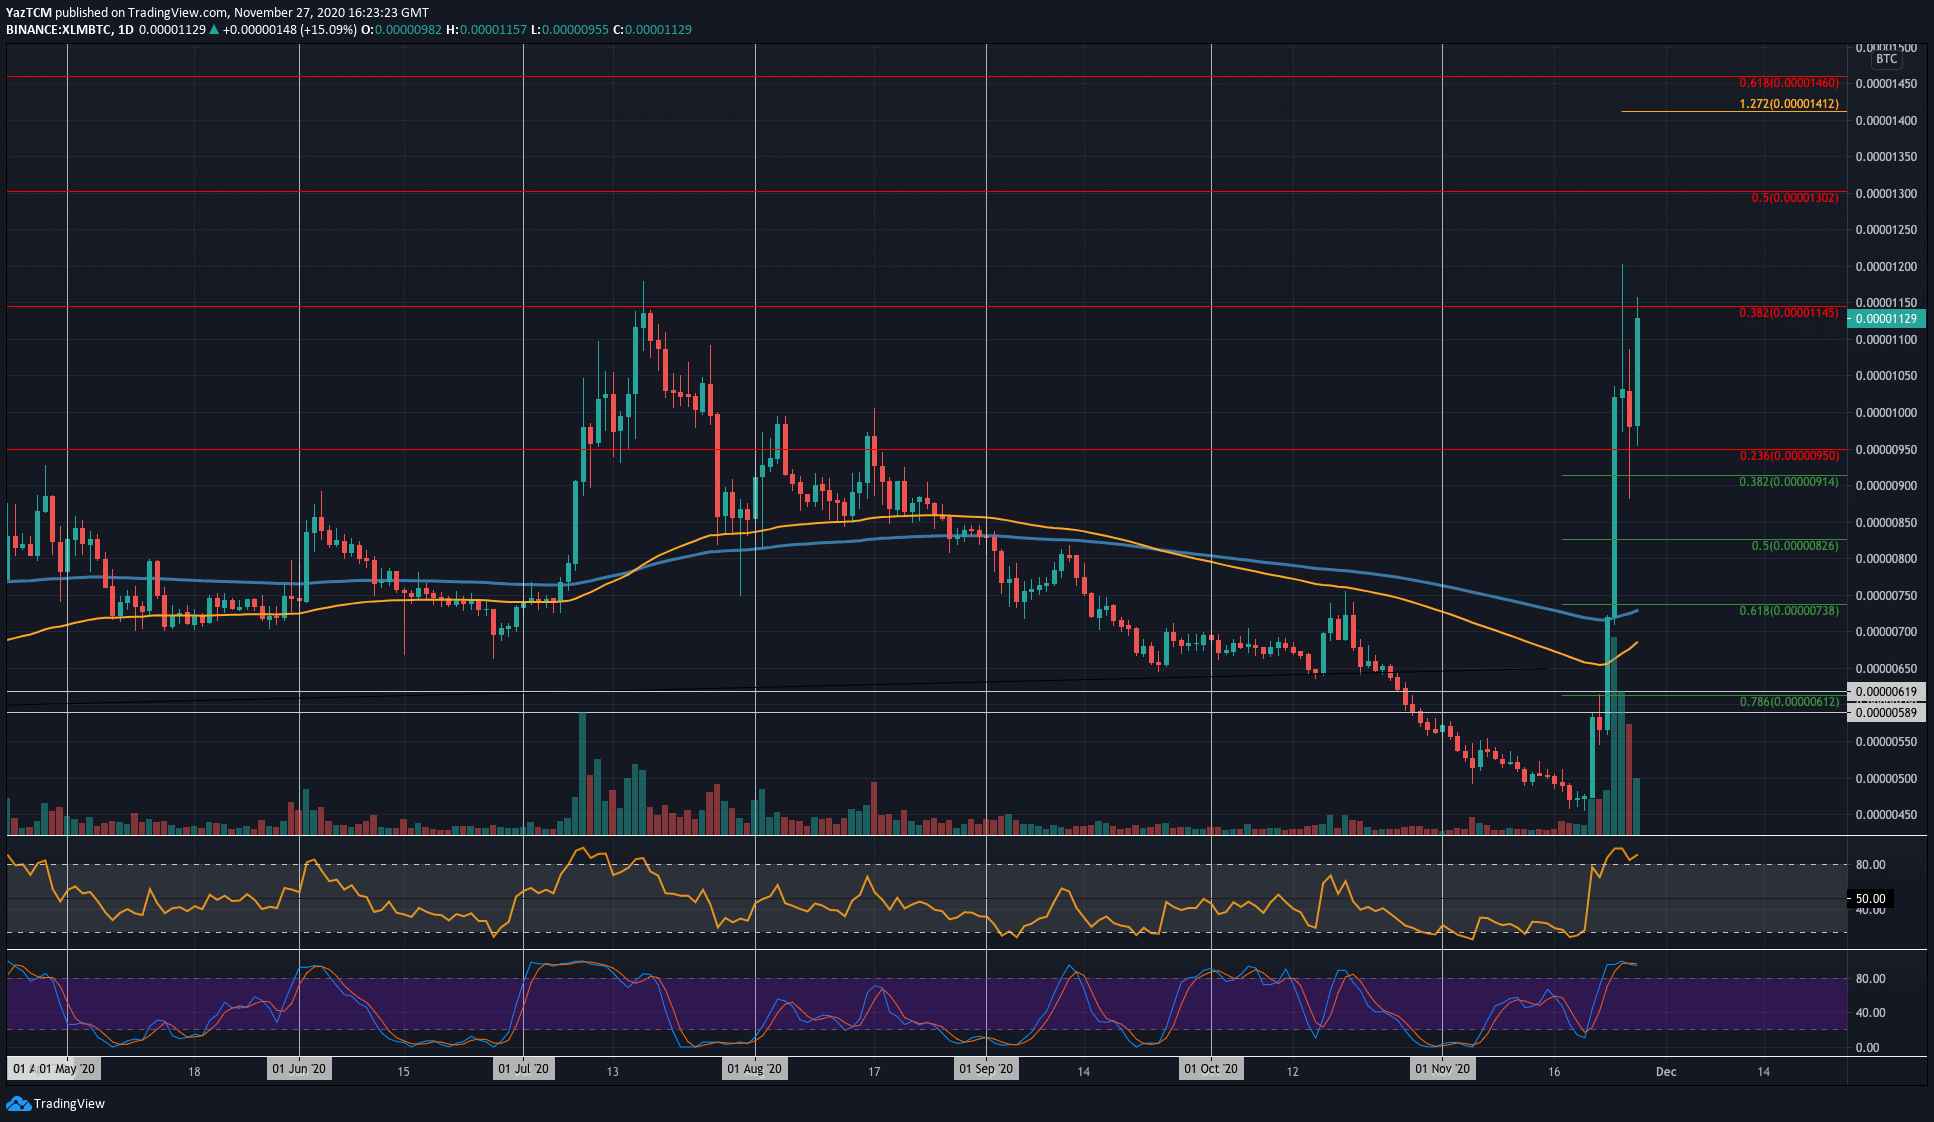The image size is (1934, 1122).
Task: Click the white 0.00000619 price label
Action: [x=1885, y=692]
